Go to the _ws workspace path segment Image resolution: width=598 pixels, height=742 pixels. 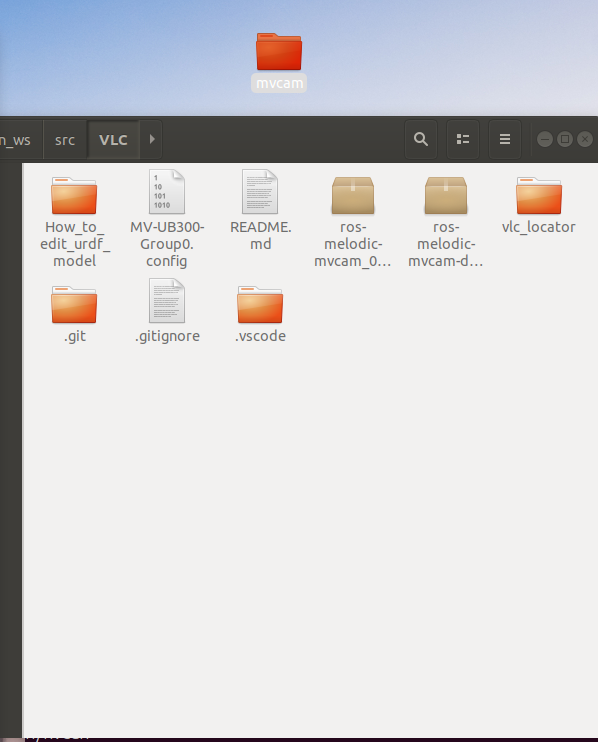[16, 140]
